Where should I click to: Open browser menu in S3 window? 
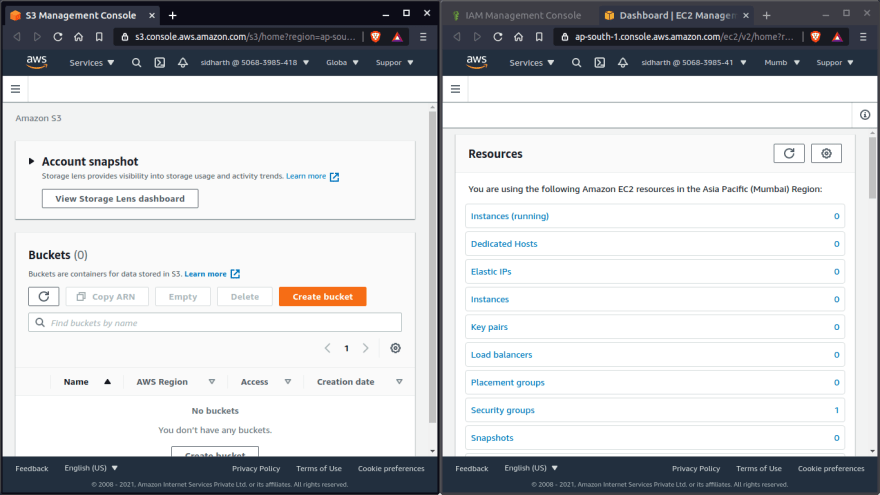click(423, 37)
